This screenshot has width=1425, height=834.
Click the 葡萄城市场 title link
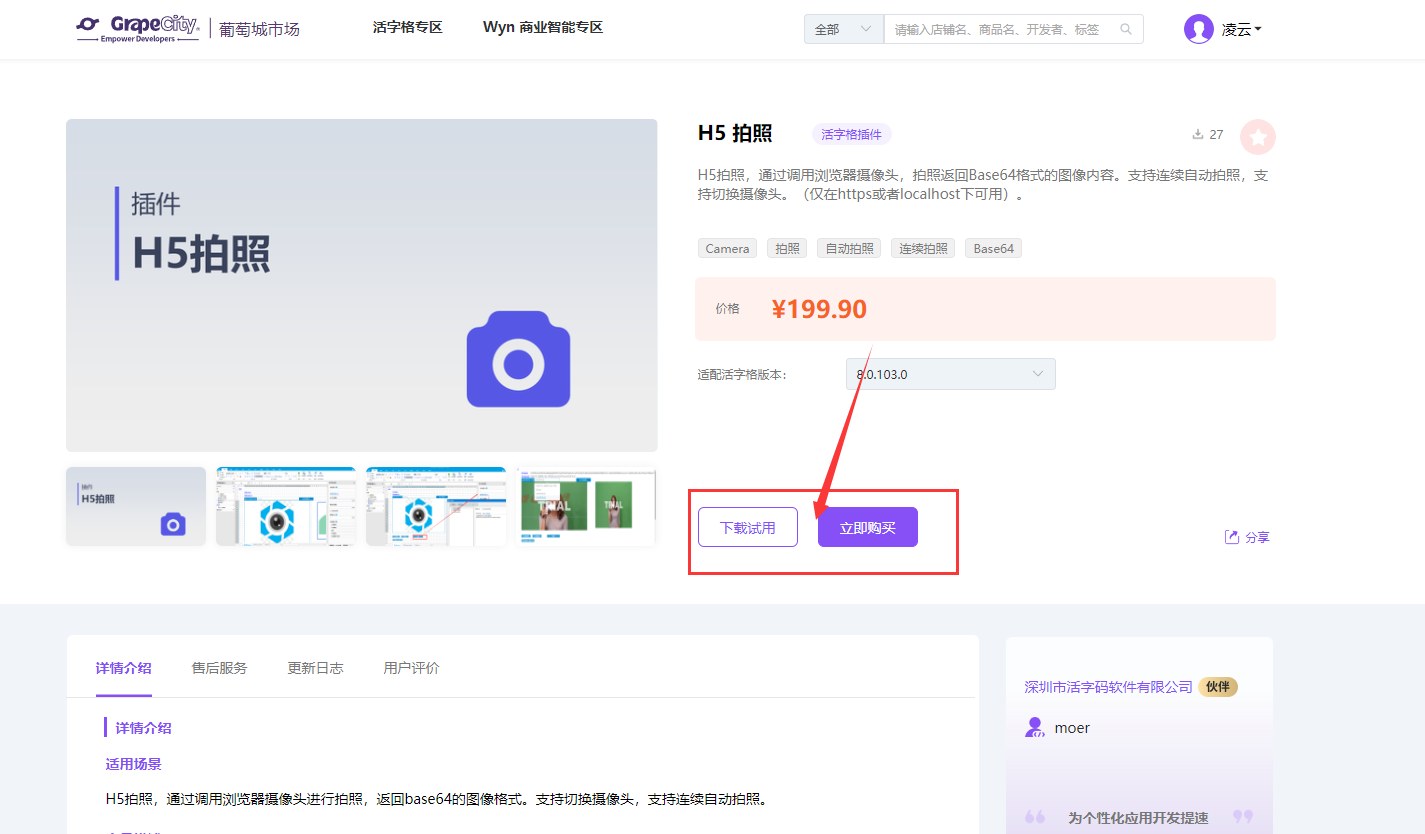pyautogui.click(x=260, y=29)
